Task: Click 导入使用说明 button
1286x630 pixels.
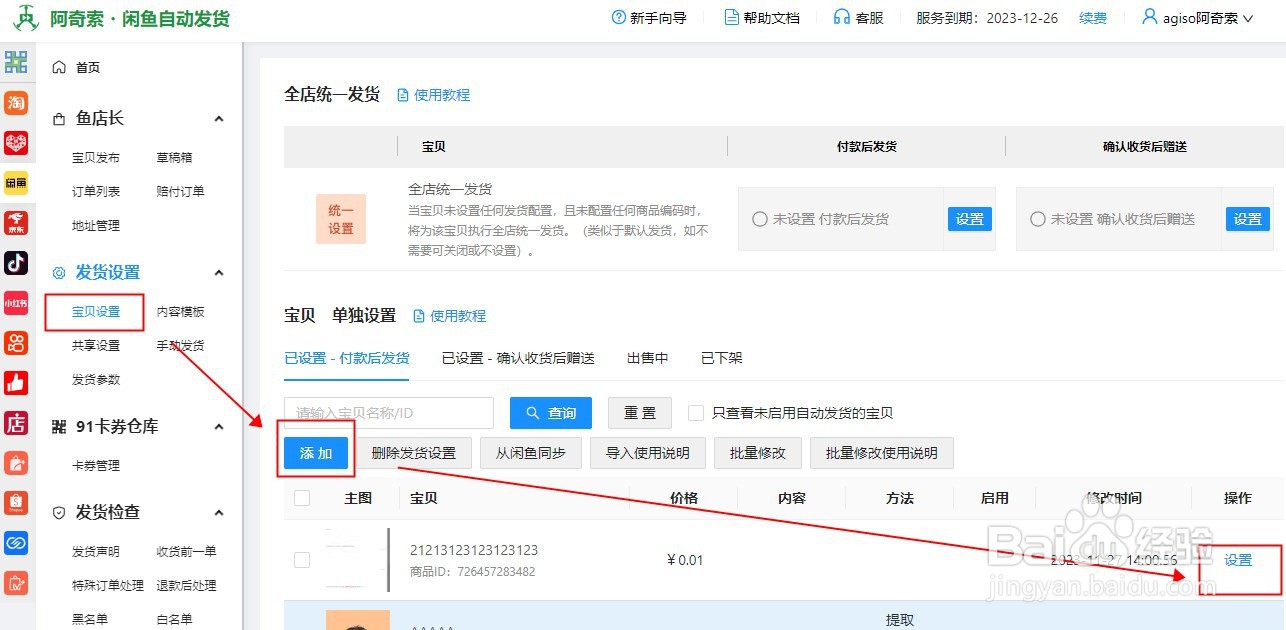Action: 648,453
